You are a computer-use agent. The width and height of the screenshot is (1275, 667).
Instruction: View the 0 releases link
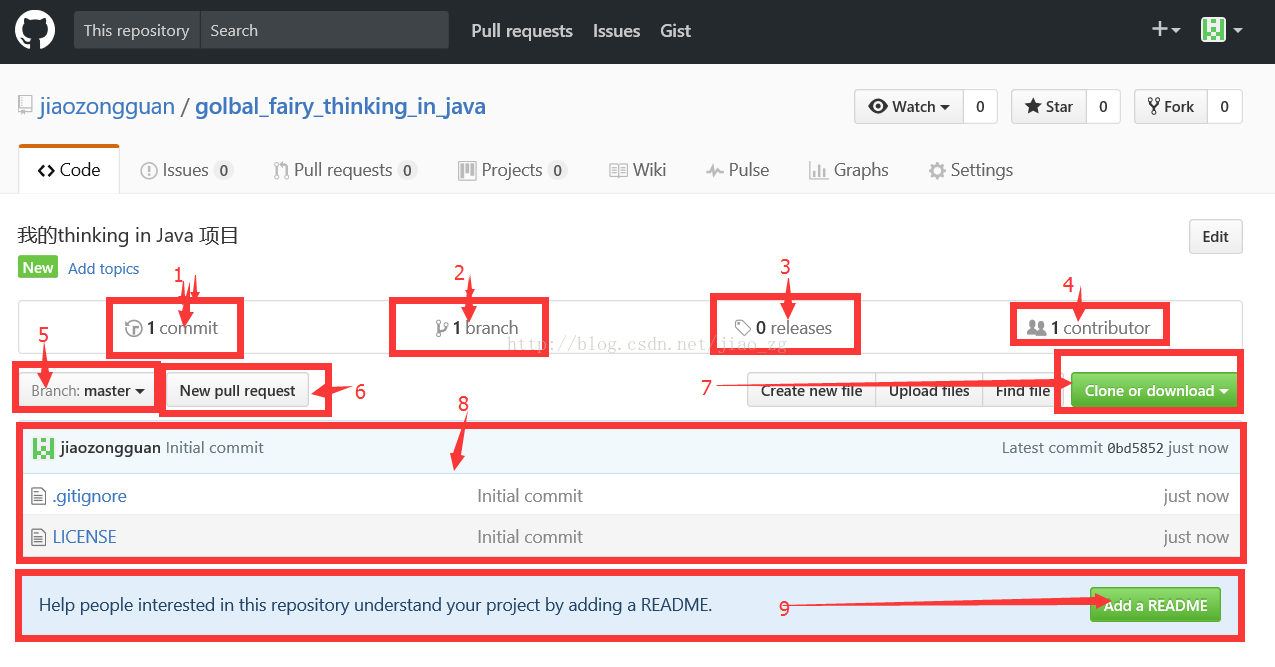click(783, 328)
